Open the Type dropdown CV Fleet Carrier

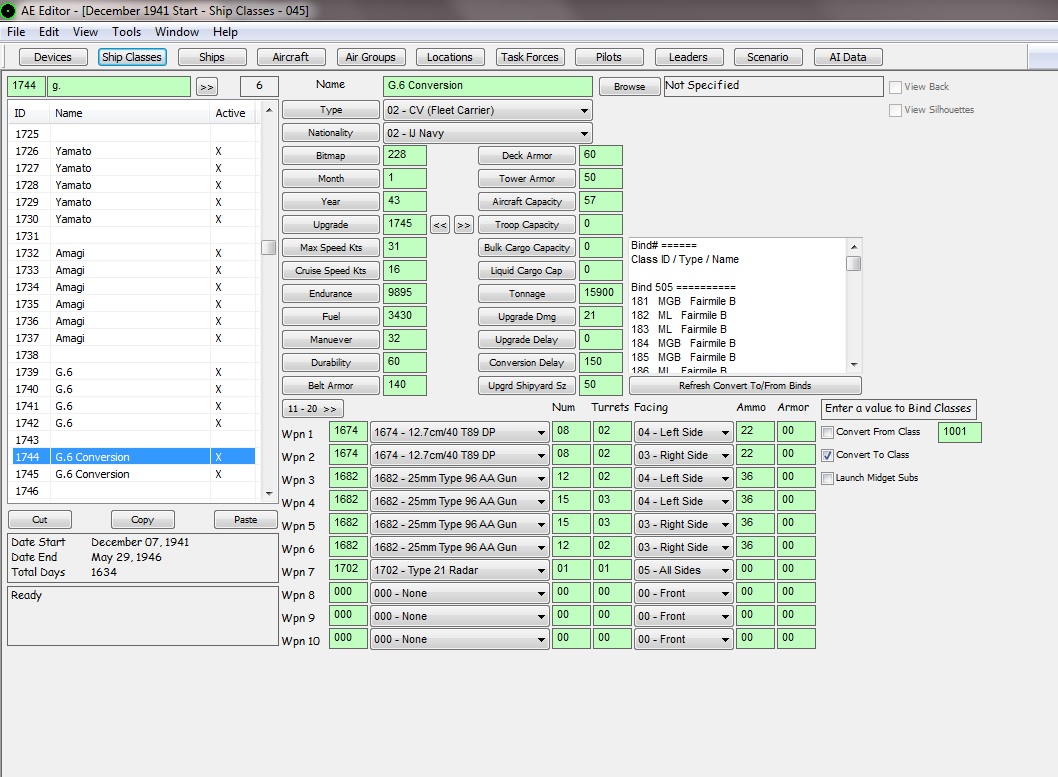pyautogui.click(x=488, y=110)
